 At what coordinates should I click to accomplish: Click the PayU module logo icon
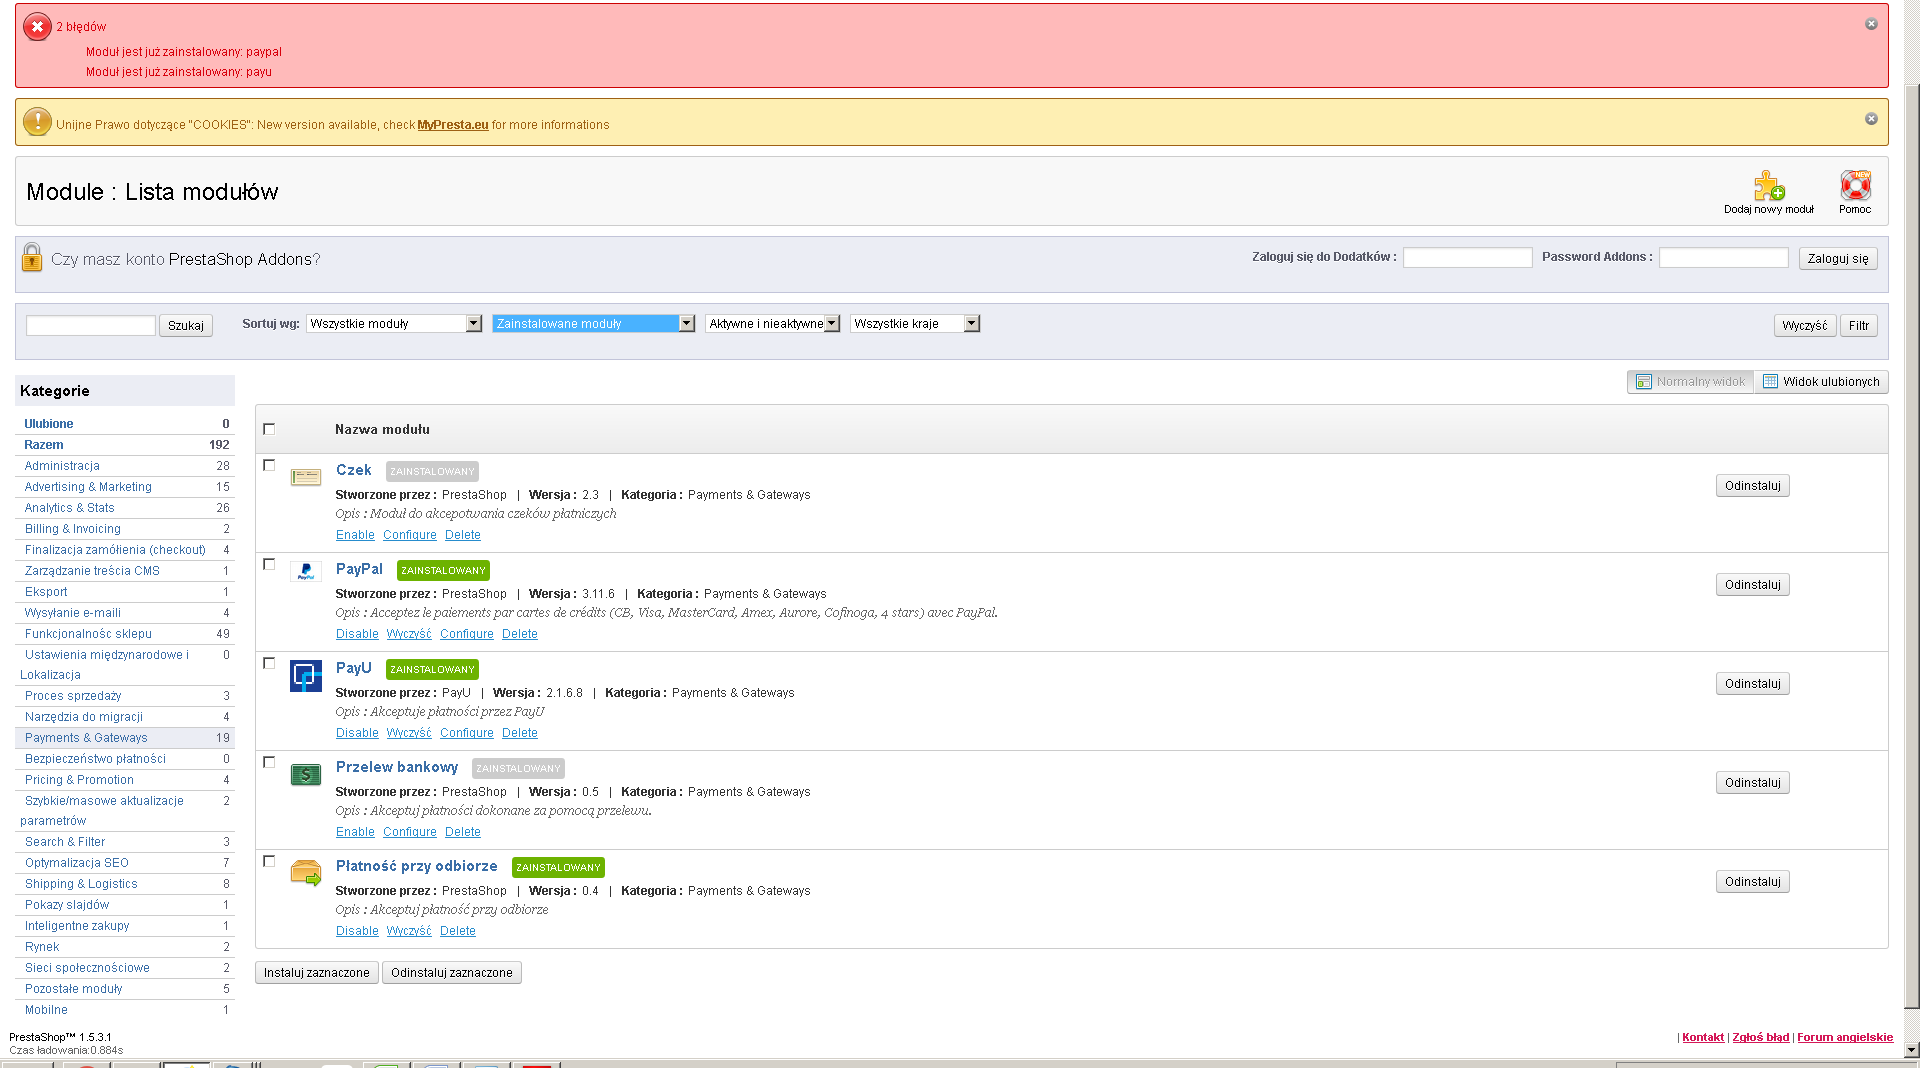[x=306, y=676]
